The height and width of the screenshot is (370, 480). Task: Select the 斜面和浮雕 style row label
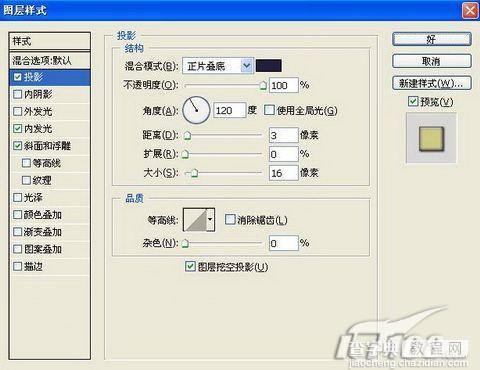click(x=47, y=146)
